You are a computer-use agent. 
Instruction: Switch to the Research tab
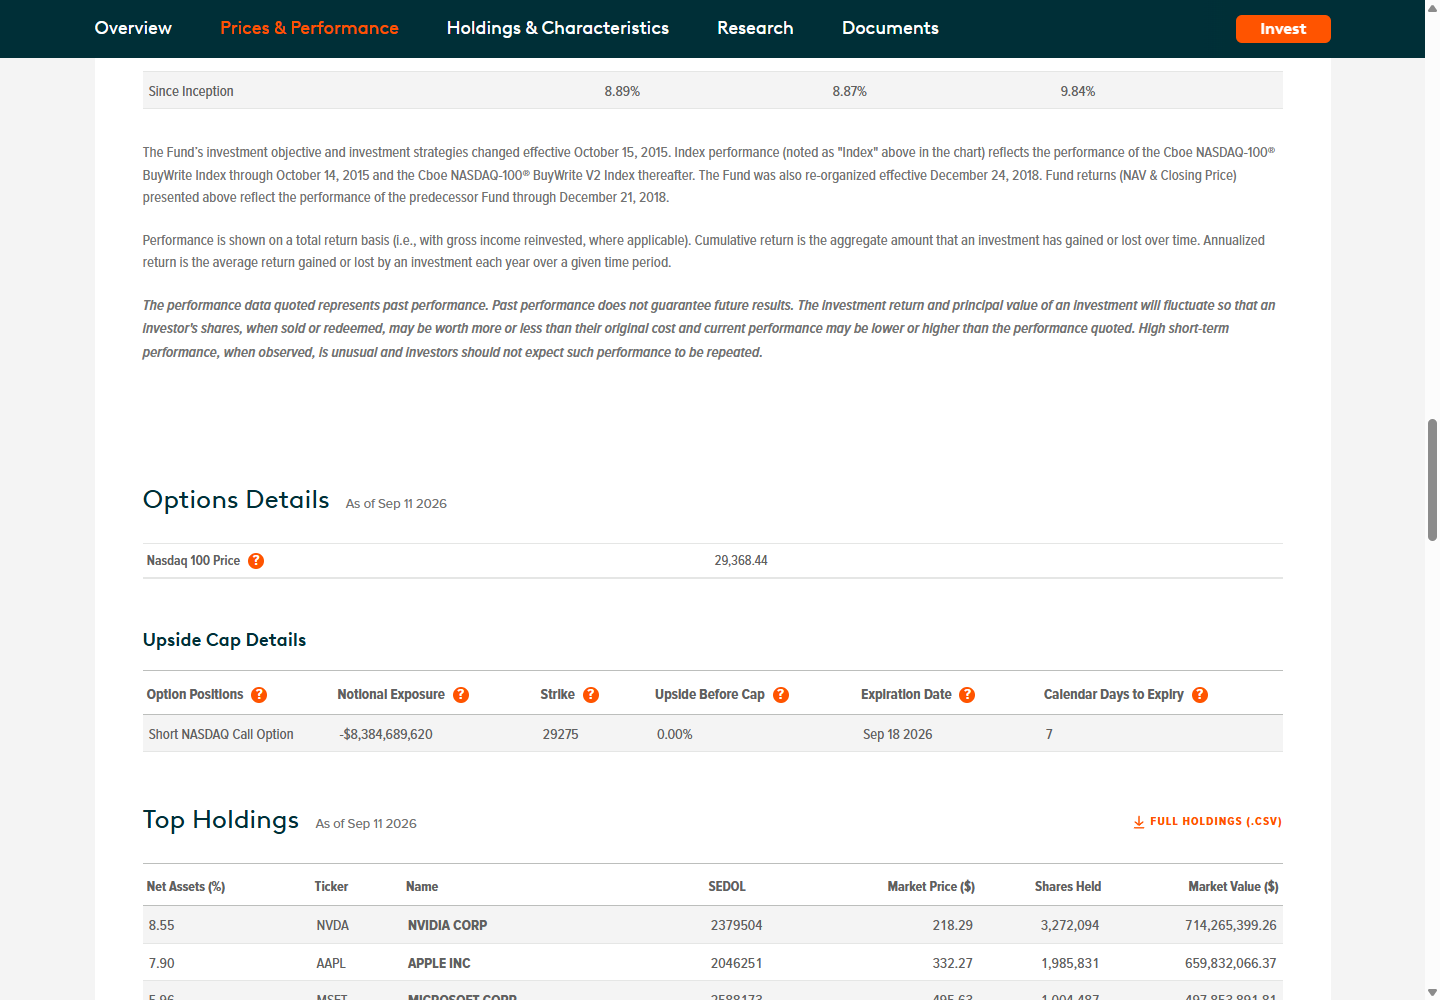point(755,28)
